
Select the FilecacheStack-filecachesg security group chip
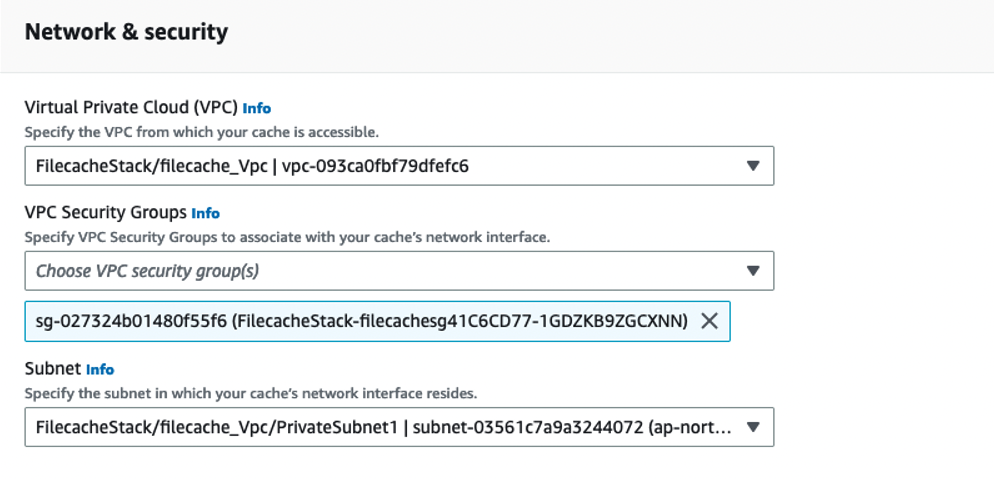coord(360,321)
